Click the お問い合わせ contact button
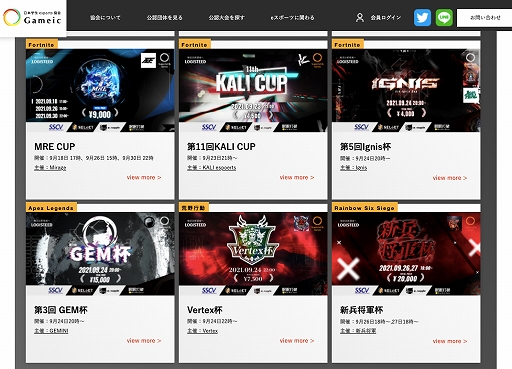 tap(484, 18)
